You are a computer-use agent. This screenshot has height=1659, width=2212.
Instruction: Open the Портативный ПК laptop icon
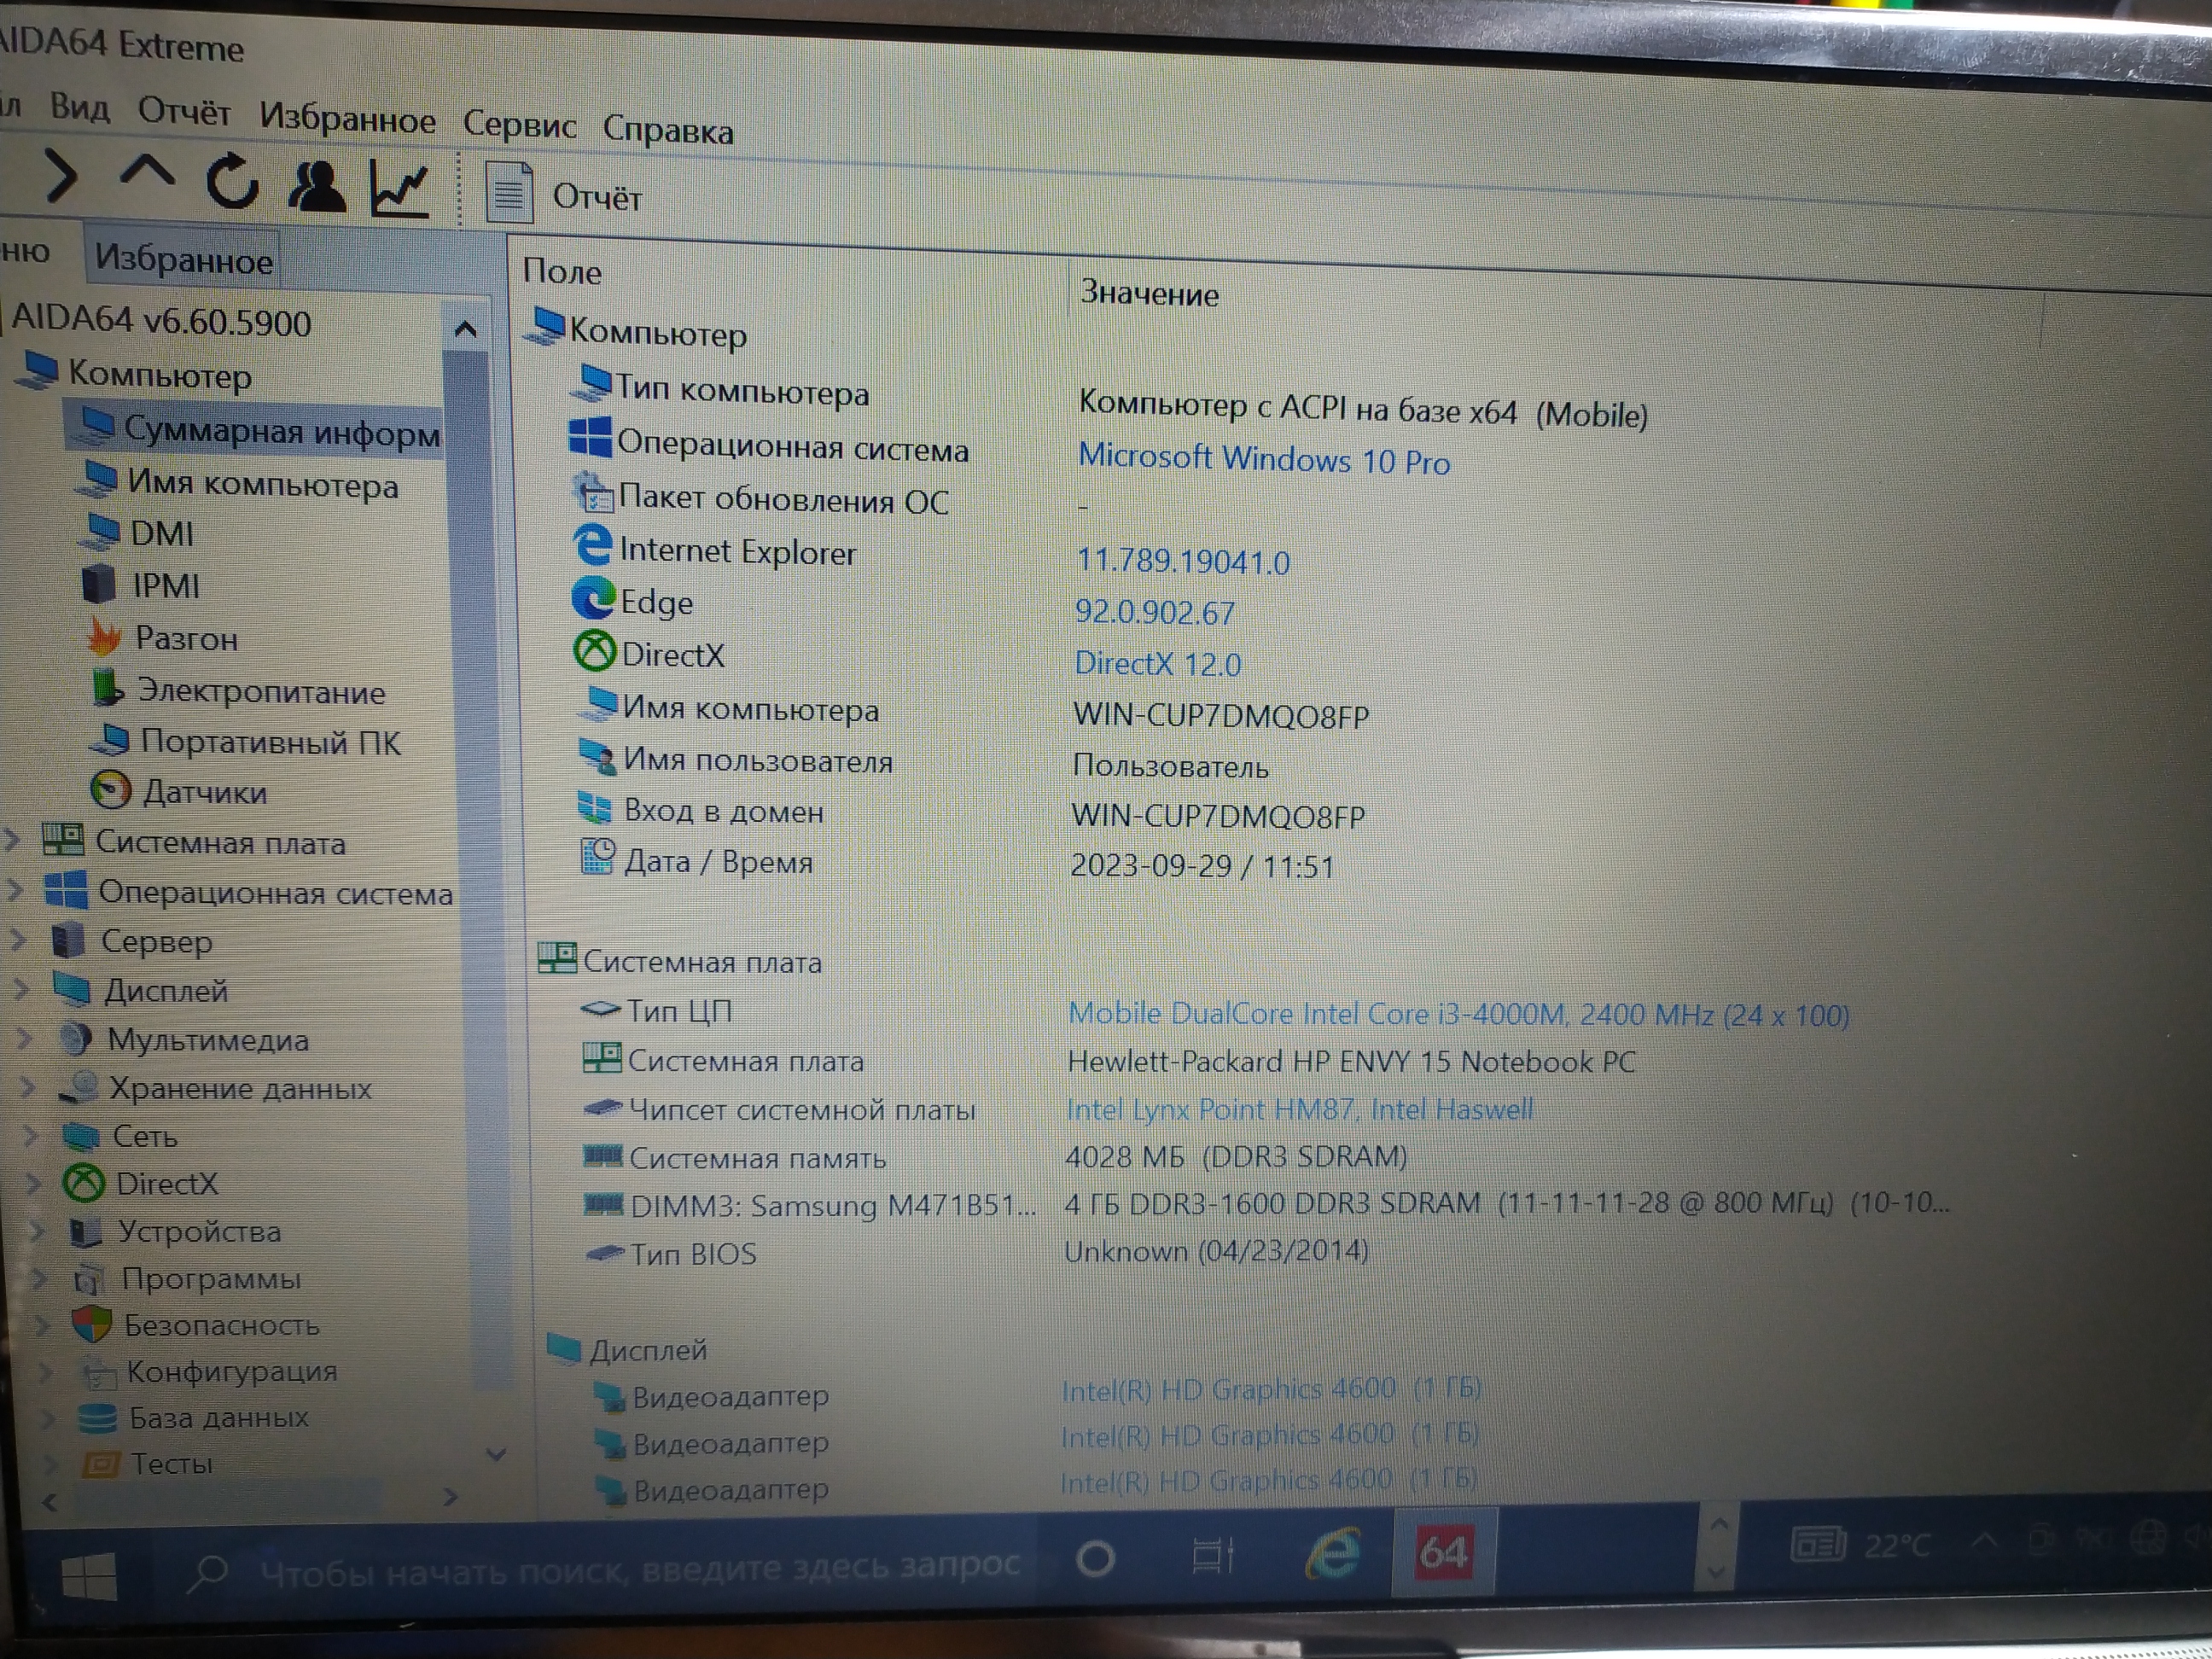tap(111, 740)
